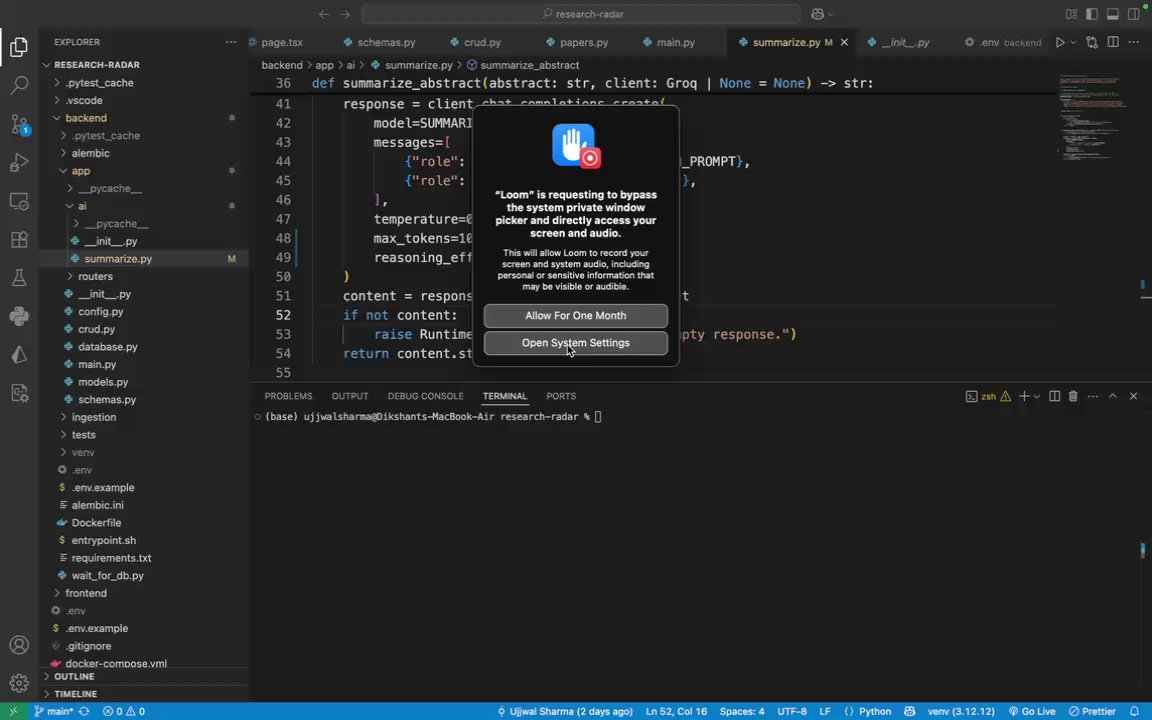Click the Python extension icon in activity bar
1152x720 pixels.
tap(19, 316)
